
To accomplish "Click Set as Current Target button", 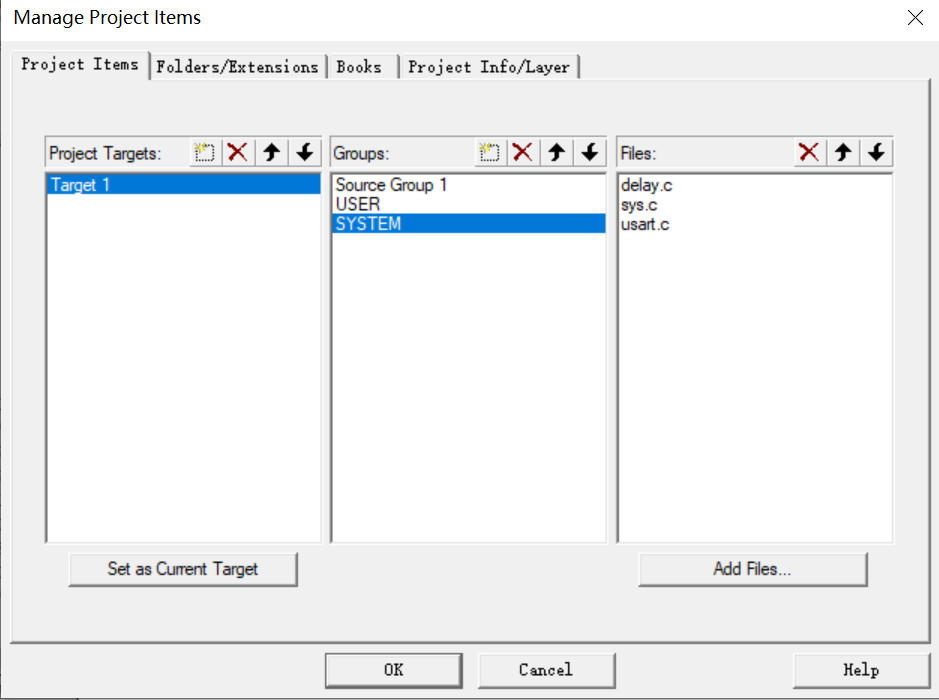I will [183, 569].
